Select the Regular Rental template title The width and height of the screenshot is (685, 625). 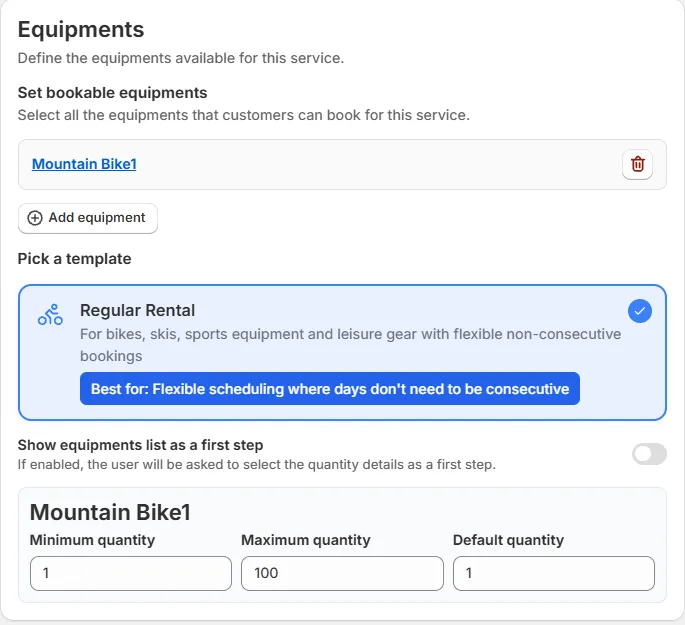[137, 311]
